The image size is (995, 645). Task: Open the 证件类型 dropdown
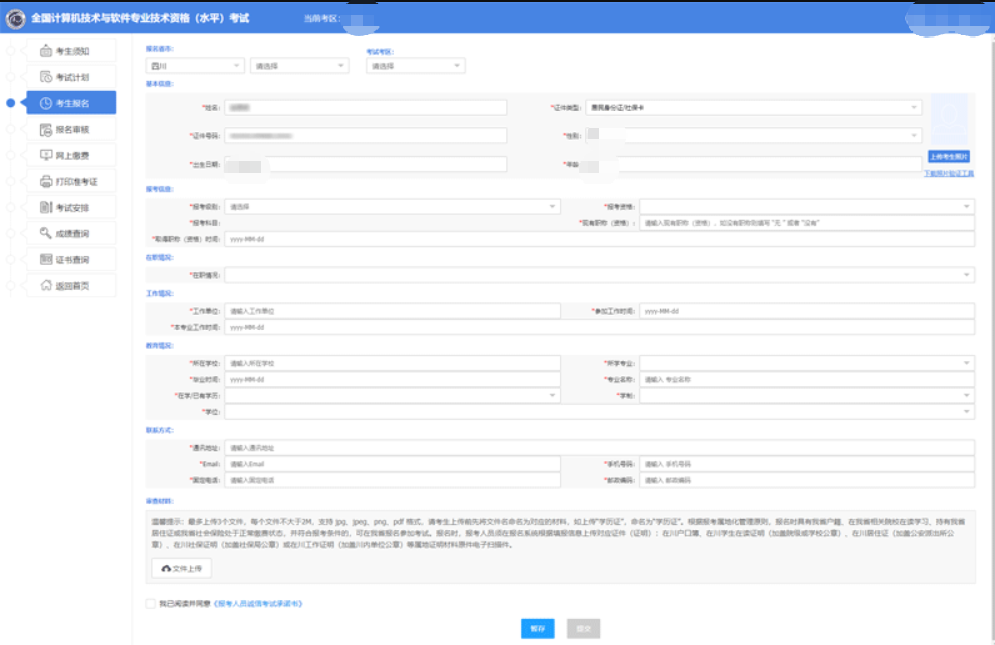(752, 107)
